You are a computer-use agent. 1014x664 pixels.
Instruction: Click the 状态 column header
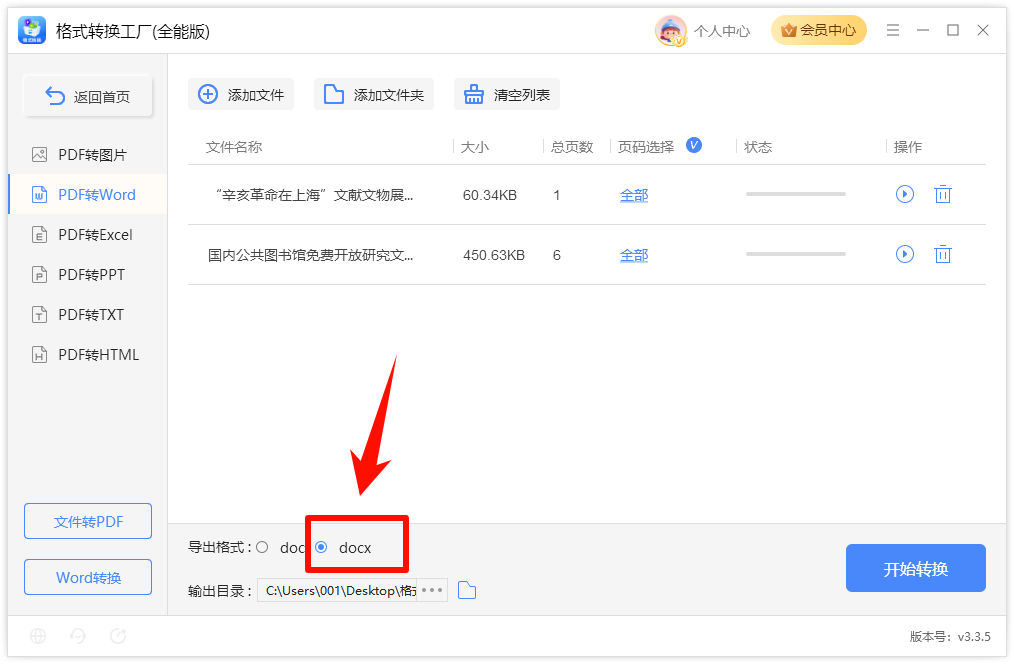click(758, 147)
